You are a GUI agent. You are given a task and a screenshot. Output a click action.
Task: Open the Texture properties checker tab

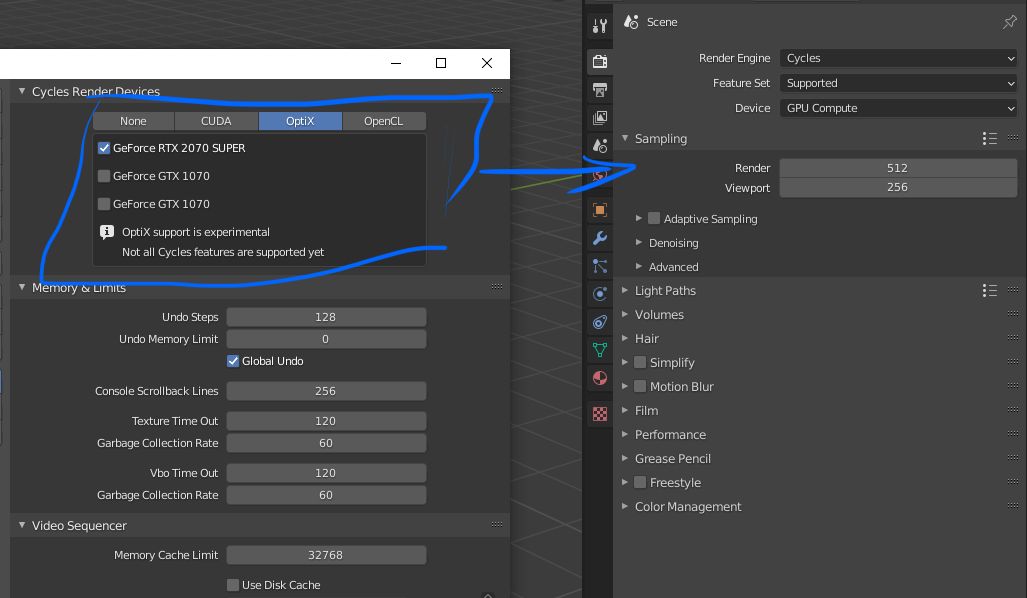[599, 414]
